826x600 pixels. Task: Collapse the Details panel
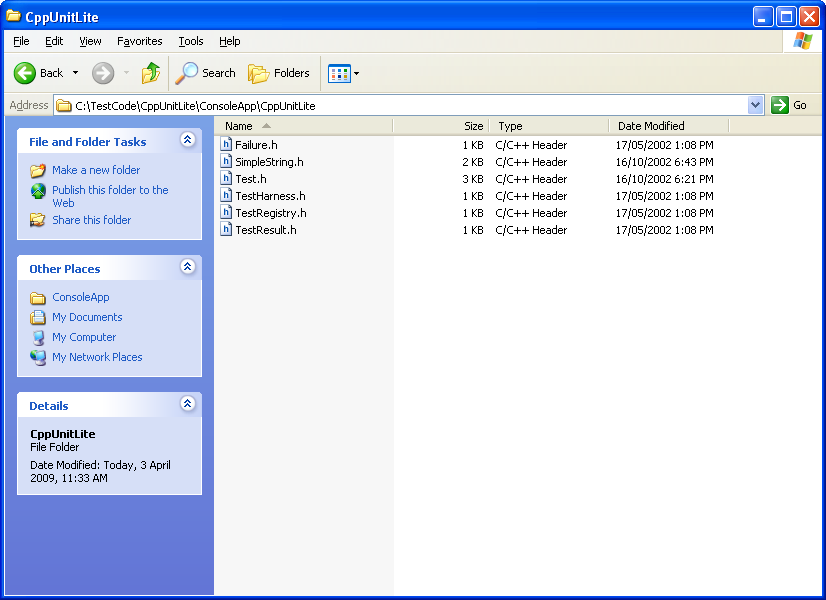coord(188,404)
